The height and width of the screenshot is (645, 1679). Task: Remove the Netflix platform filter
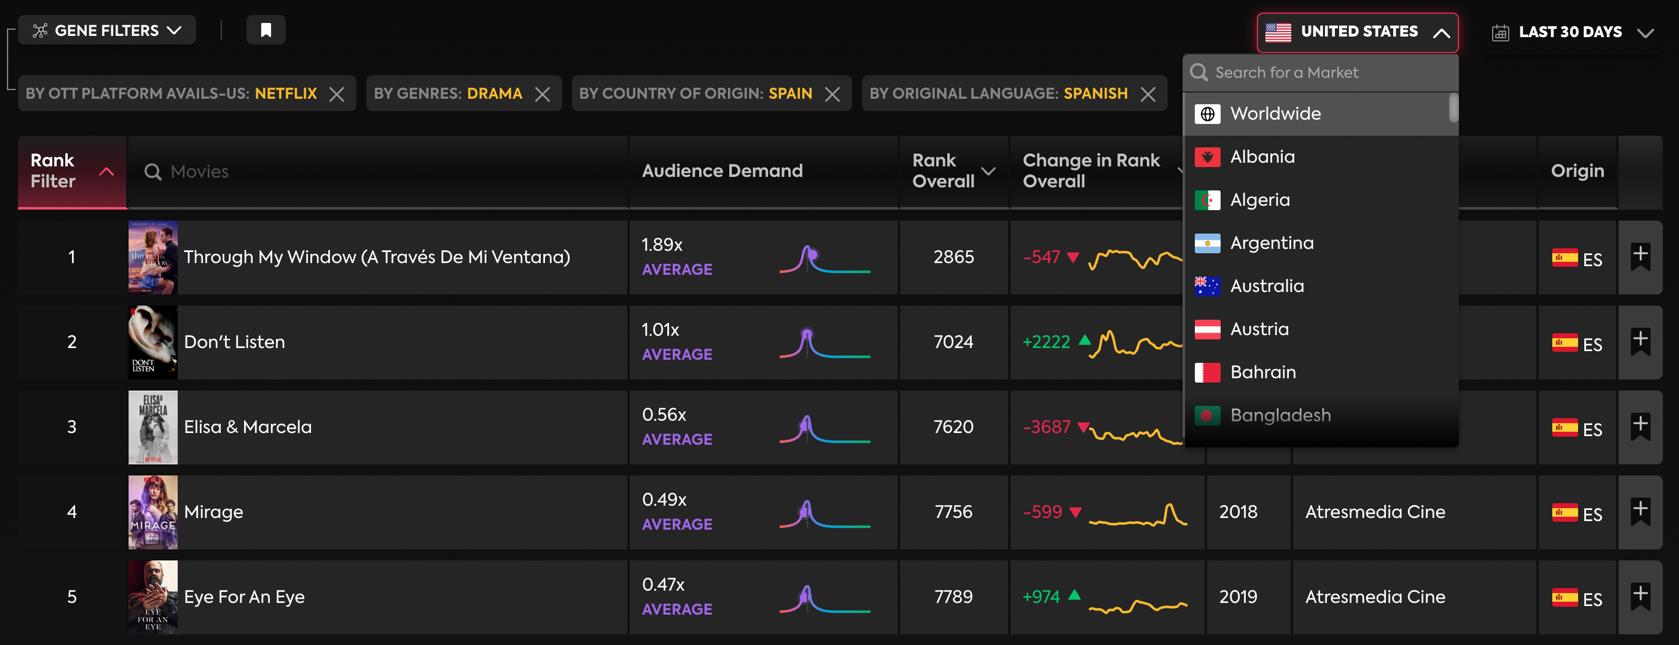tap(337, 94)
